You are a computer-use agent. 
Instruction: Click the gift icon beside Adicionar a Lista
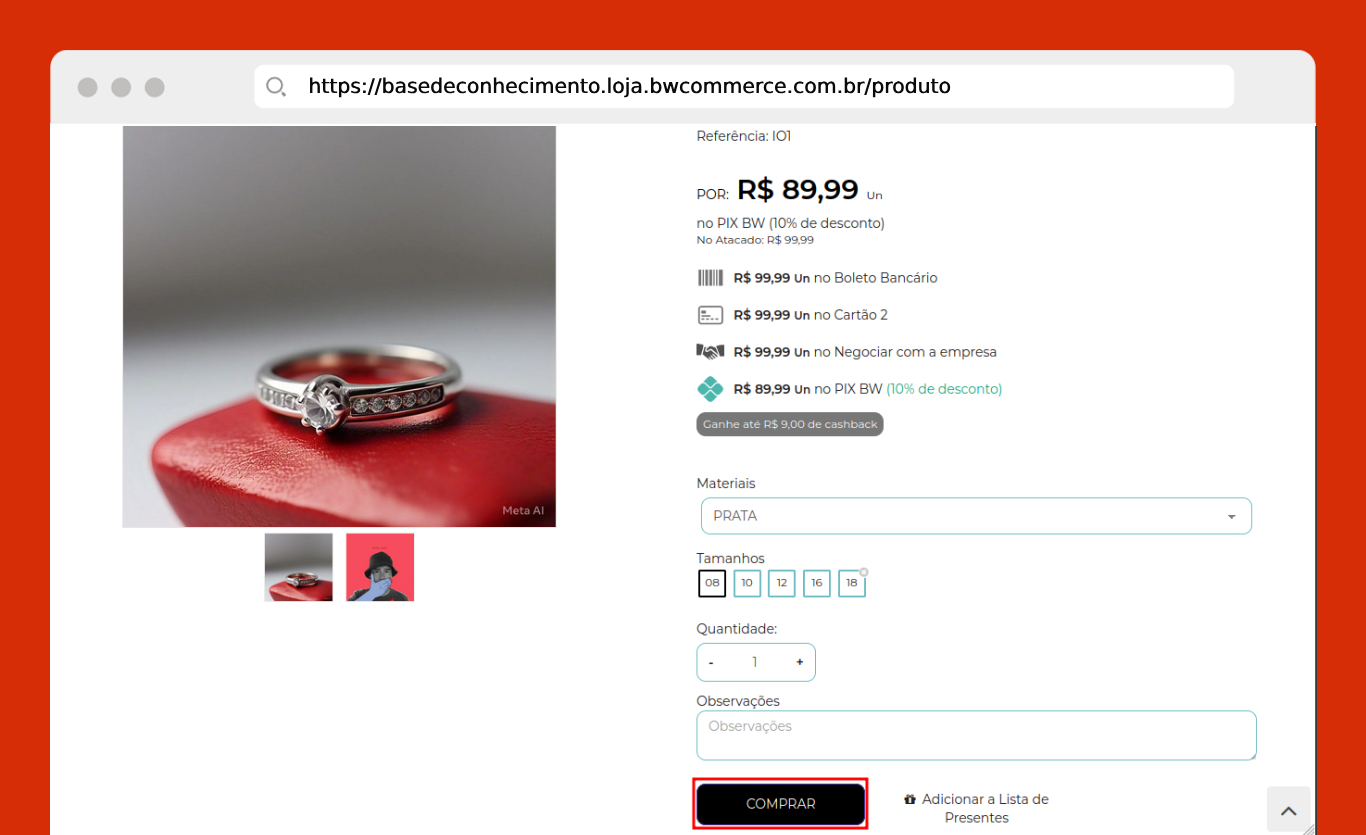910,800
